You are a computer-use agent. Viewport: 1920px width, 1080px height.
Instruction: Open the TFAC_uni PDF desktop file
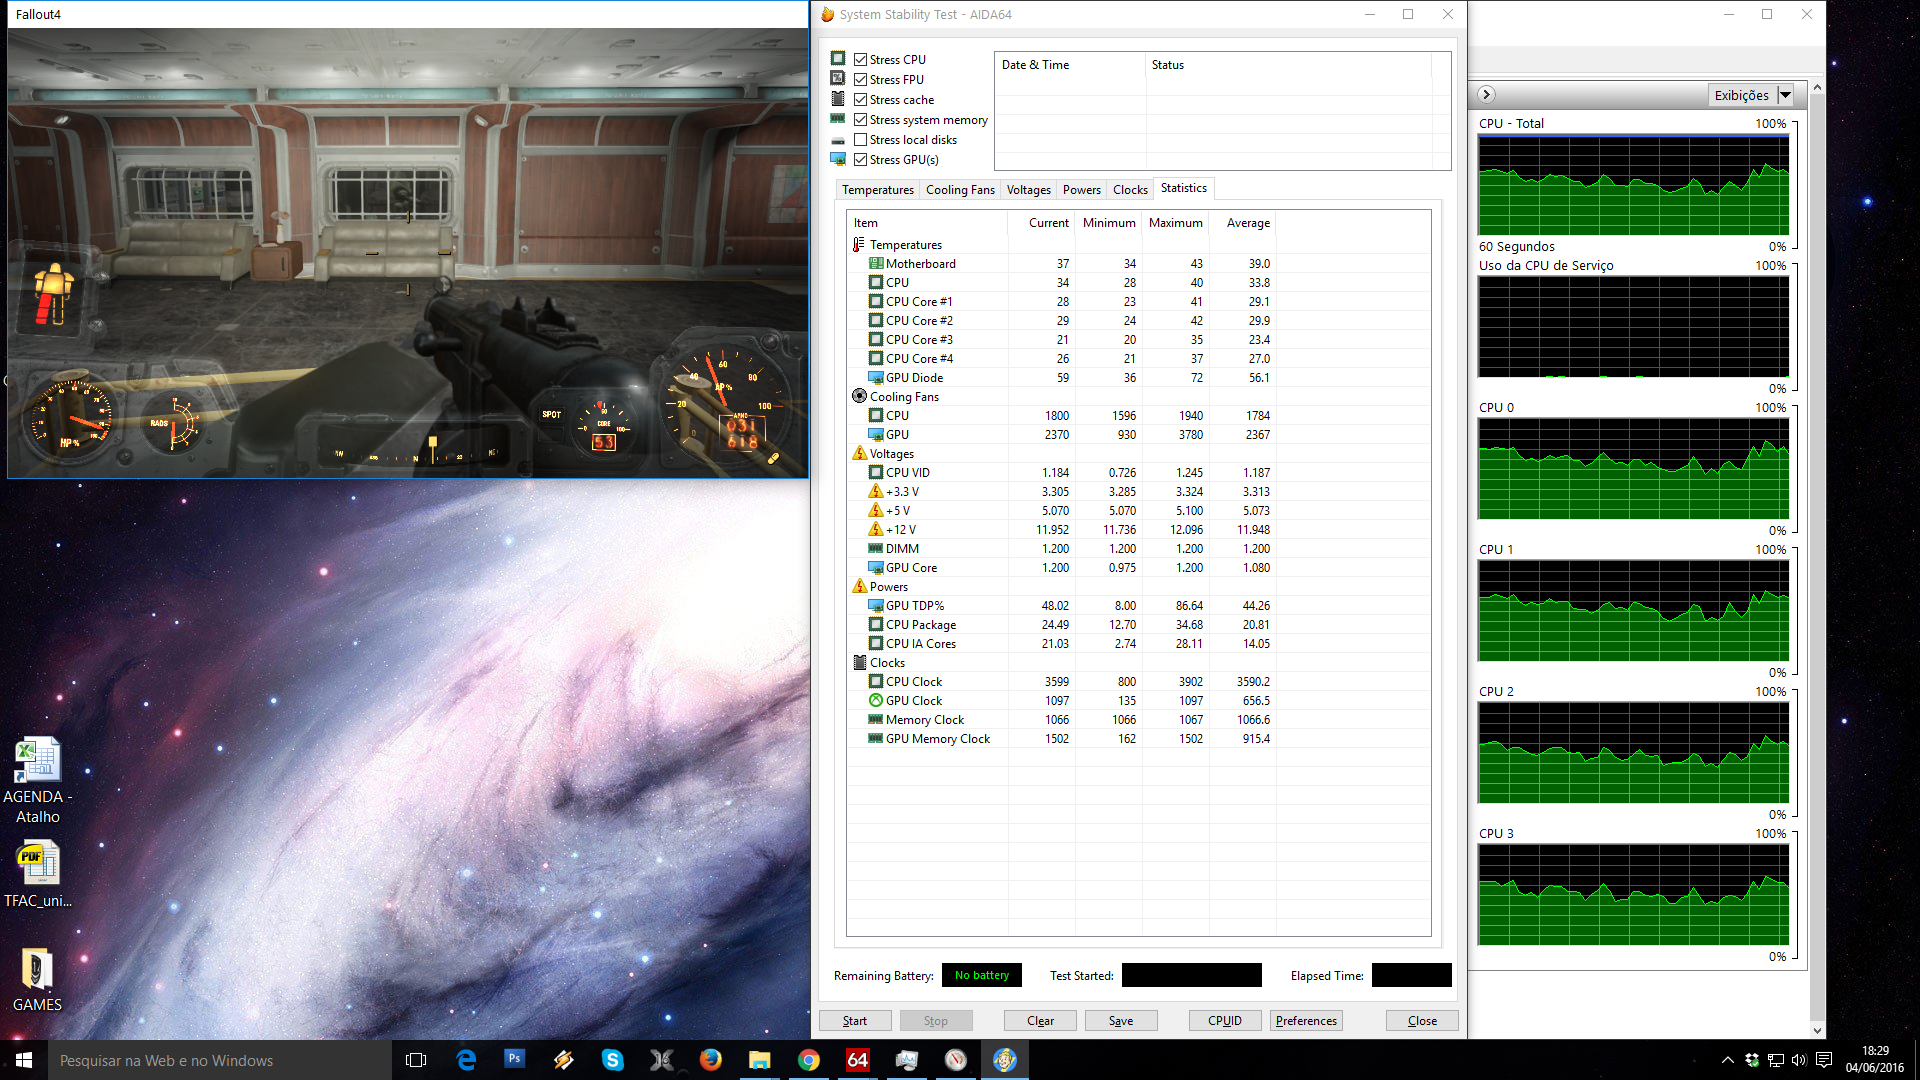pyautogui.click(x=37, y=874)
